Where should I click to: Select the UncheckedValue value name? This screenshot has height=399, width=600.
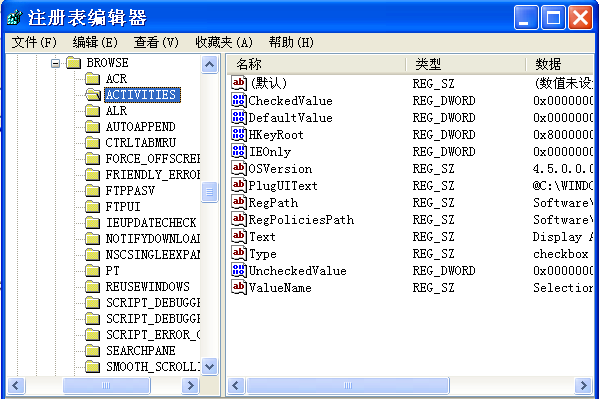(x=298, y=271)
